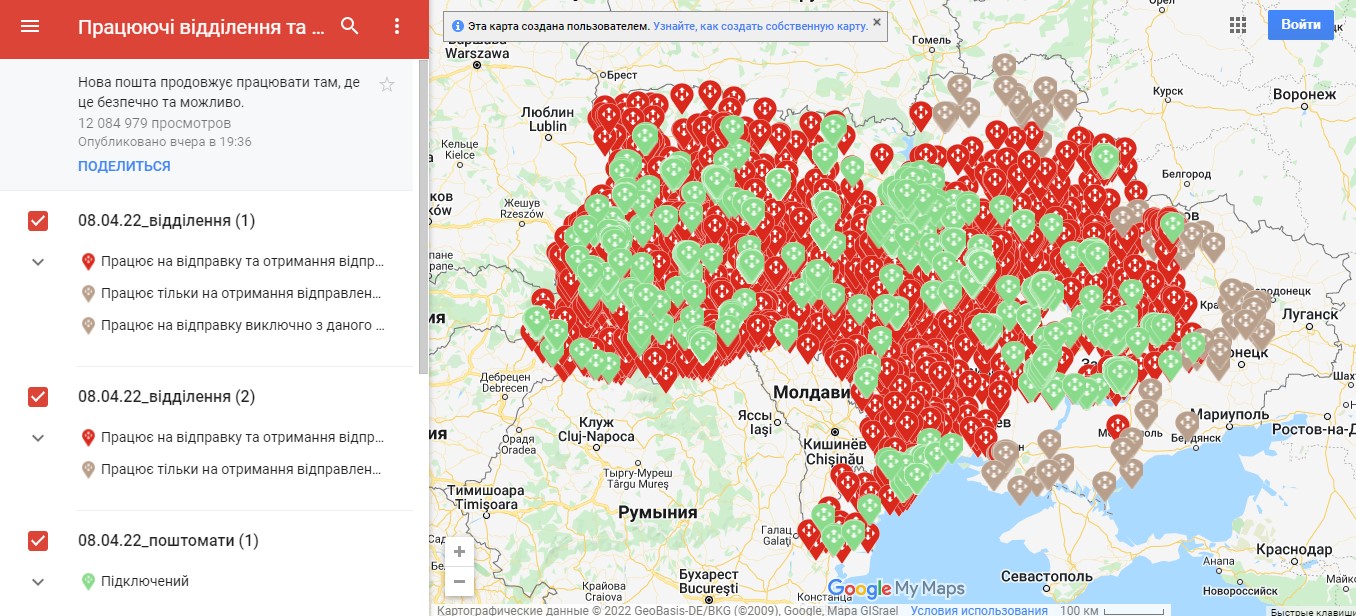Click the Кишинёв Chișinău city label
Screen dimensions: 1356x616
(836, 451)
